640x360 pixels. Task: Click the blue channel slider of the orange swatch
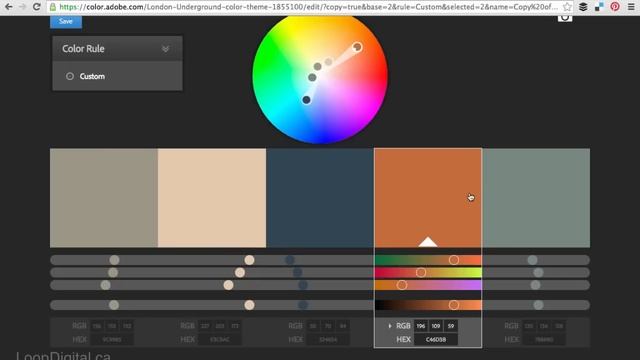(x=428, y=285)
